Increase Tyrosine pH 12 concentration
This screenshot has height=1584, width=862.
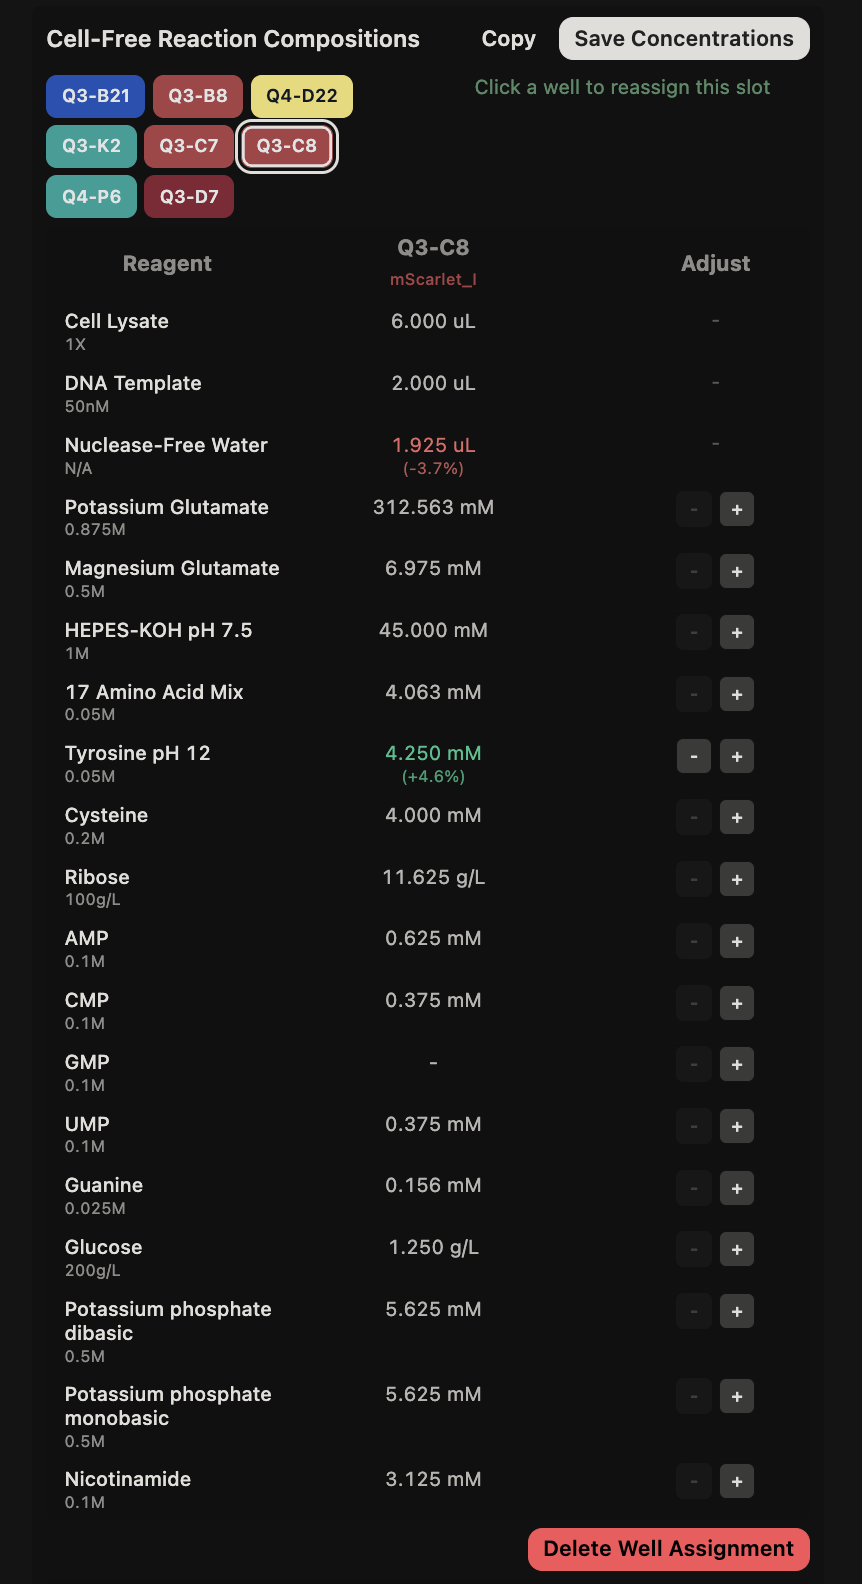coord(737,756)
